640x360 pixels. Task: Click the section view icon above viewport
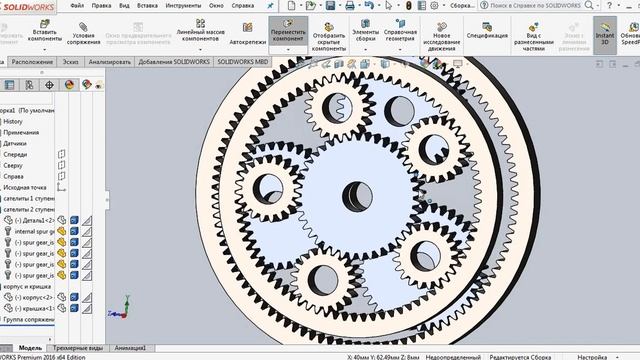339,64
